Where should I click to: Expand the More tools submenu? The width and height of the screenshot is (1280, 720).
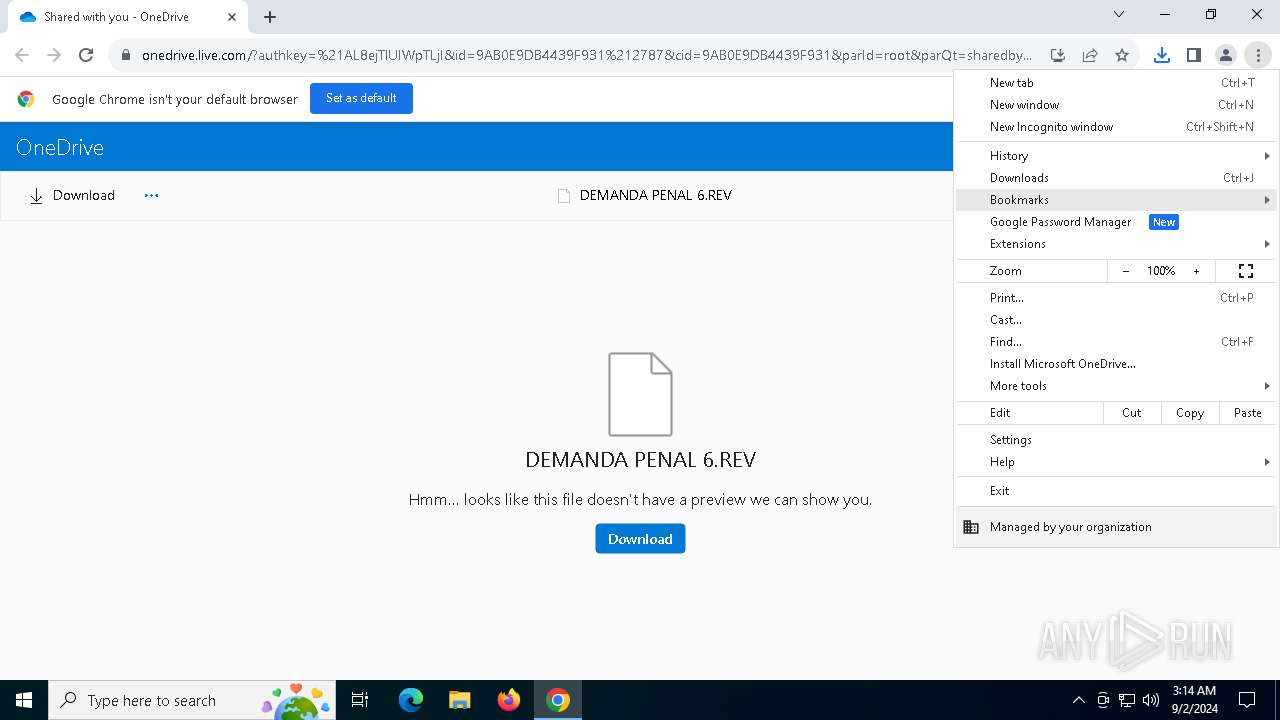click(x=1116, y=386)
